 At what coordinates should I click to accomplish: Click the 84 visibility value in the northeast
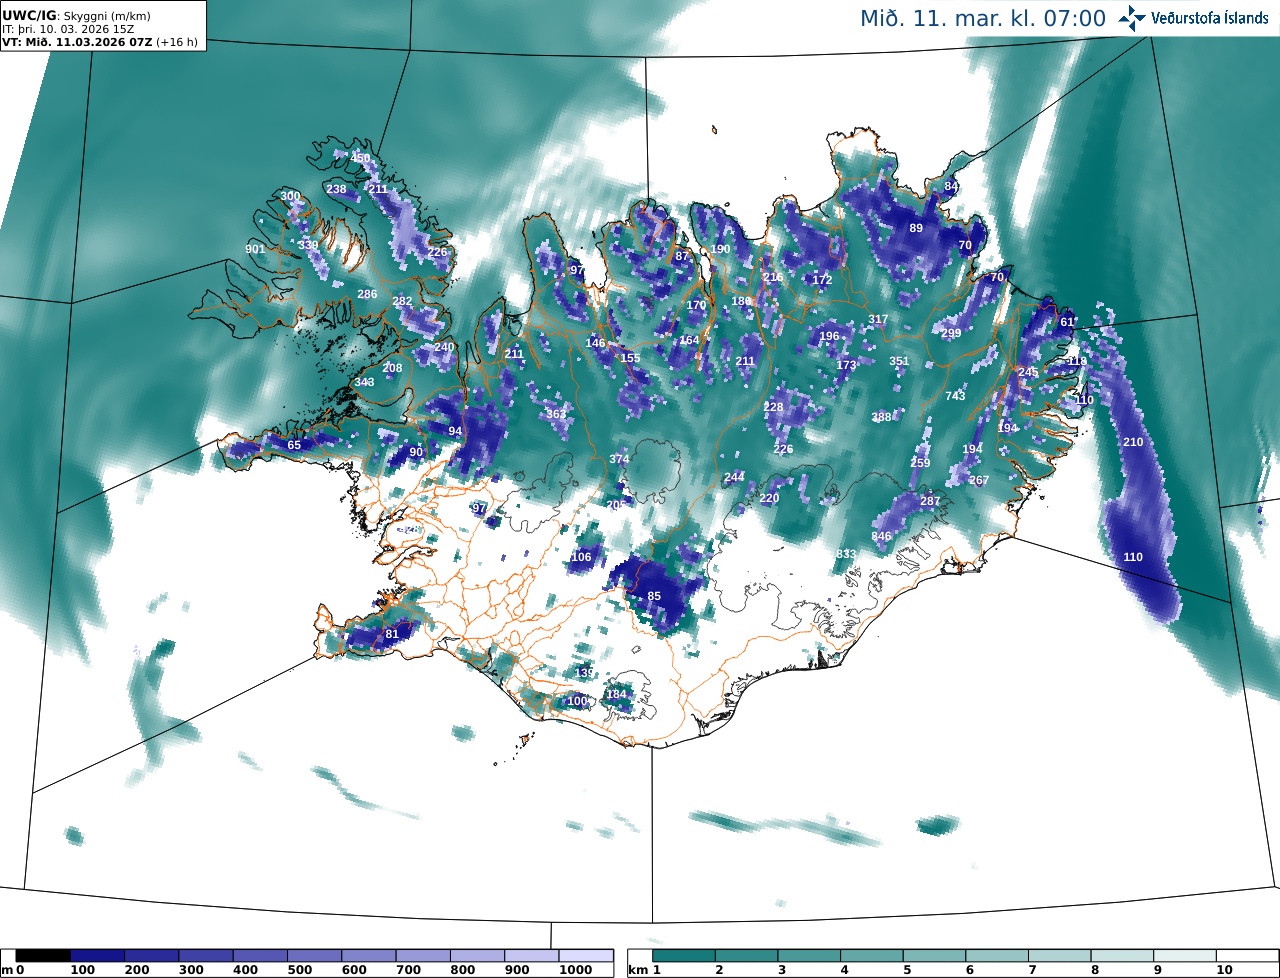point(951,187)
